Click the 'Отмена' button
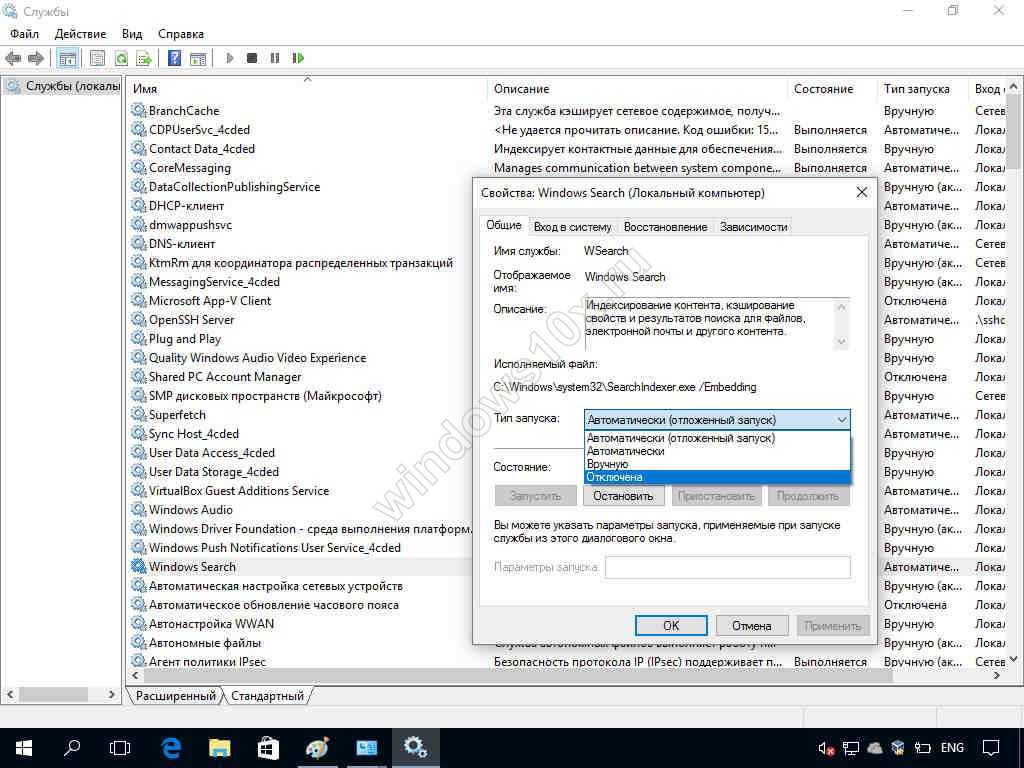This screenshot has width=1024, height=768. point(751,625)
